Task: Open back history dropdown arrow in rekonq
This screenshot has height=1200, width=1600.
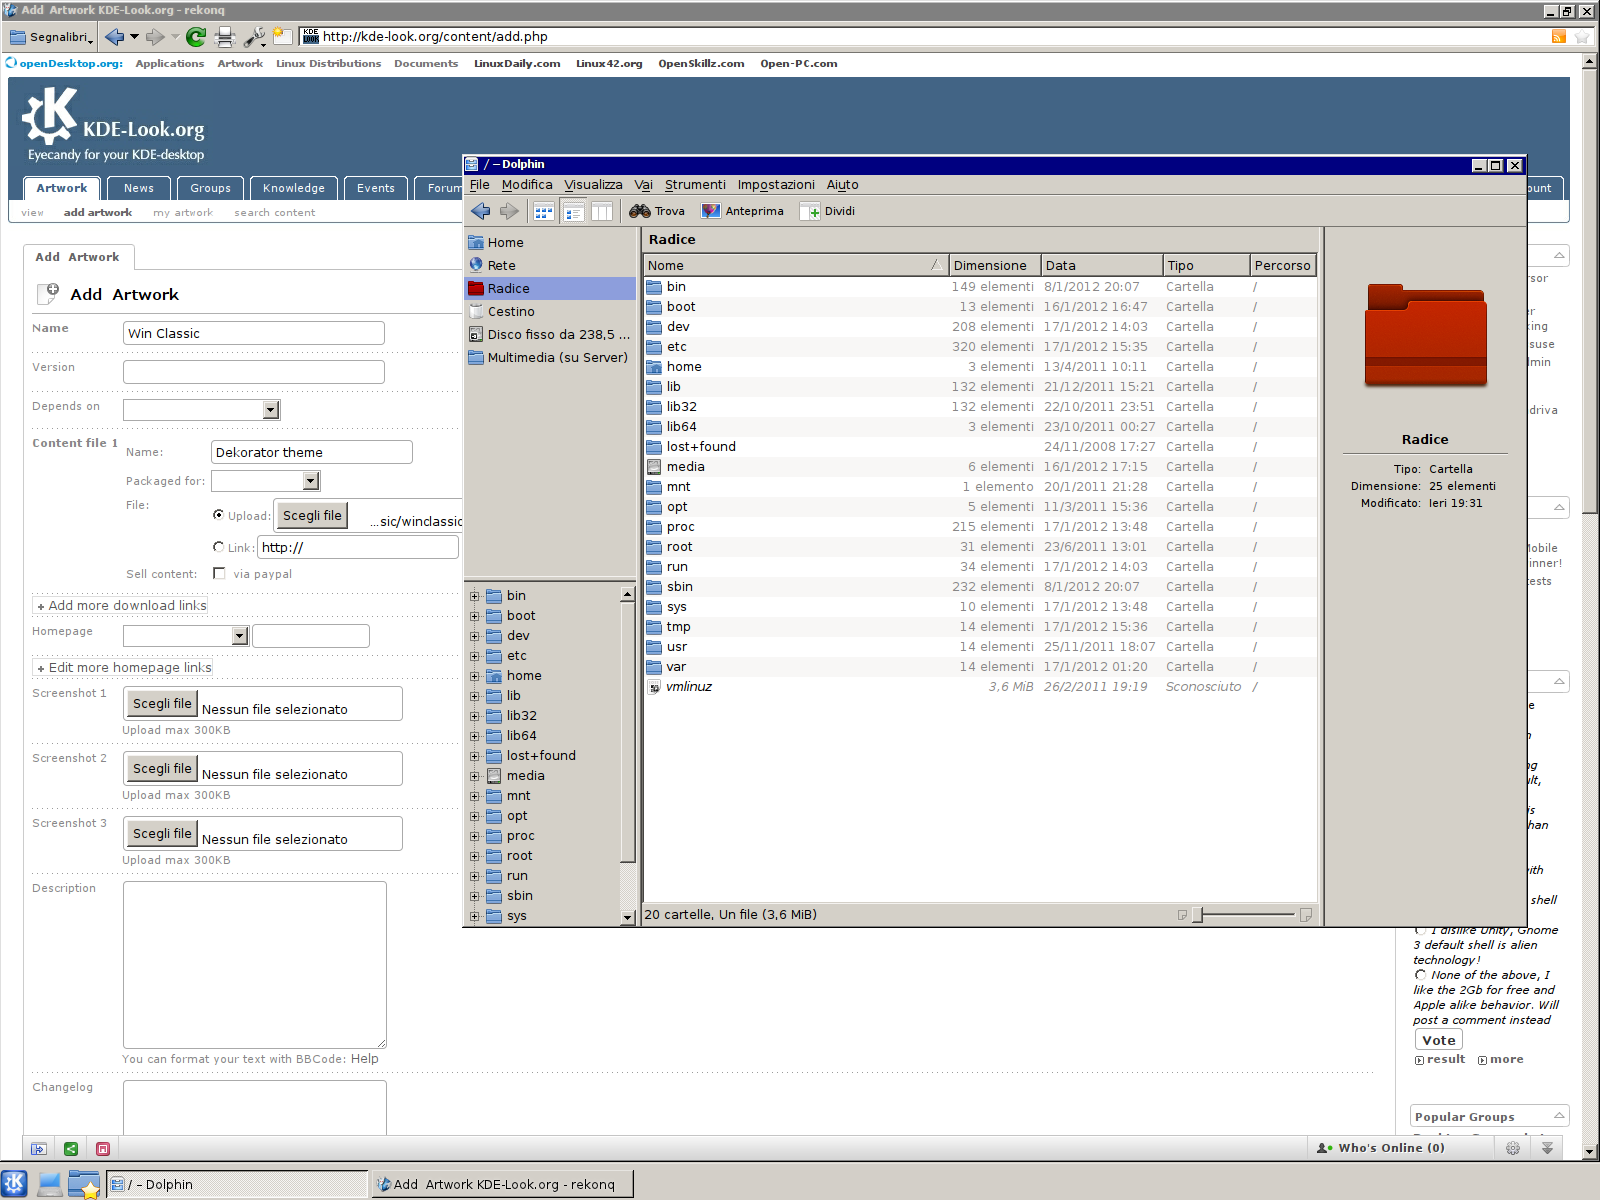Action: (134, 37)
